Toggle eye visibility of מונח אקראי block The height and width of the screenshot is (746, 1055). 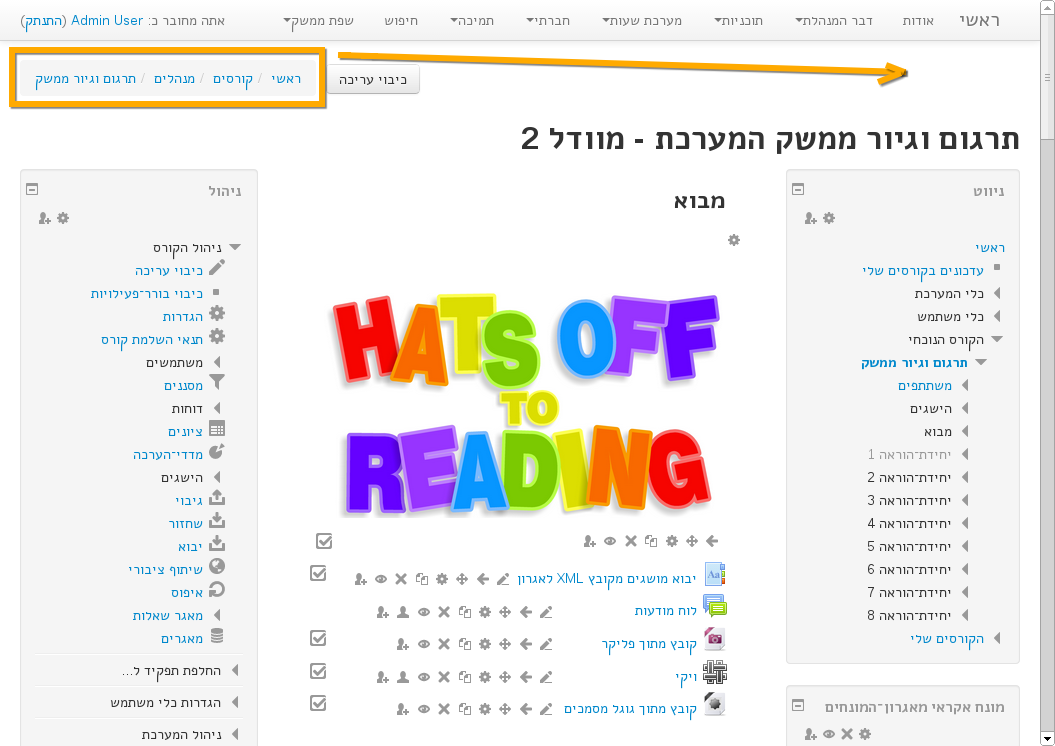coord(829,734)
